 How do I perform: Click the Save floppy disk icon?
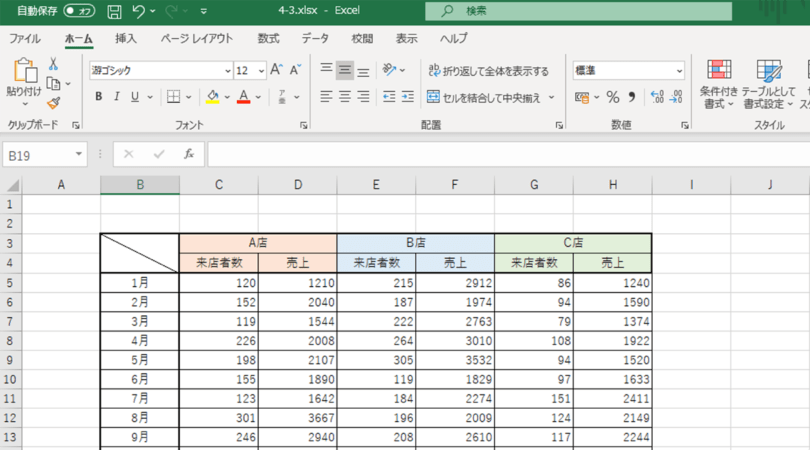tap(114, 12)
